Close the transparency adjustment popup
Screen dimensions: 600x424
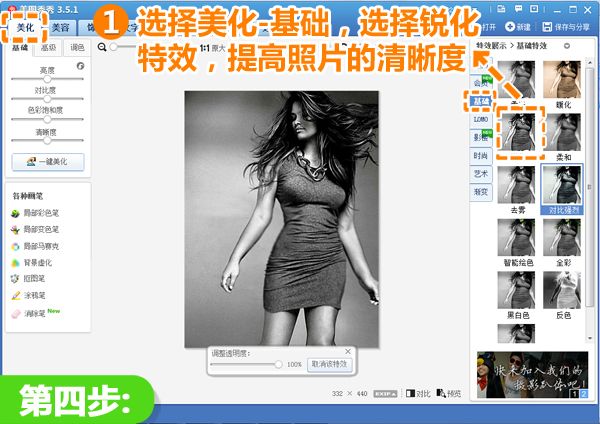click(x=347, y=351)
